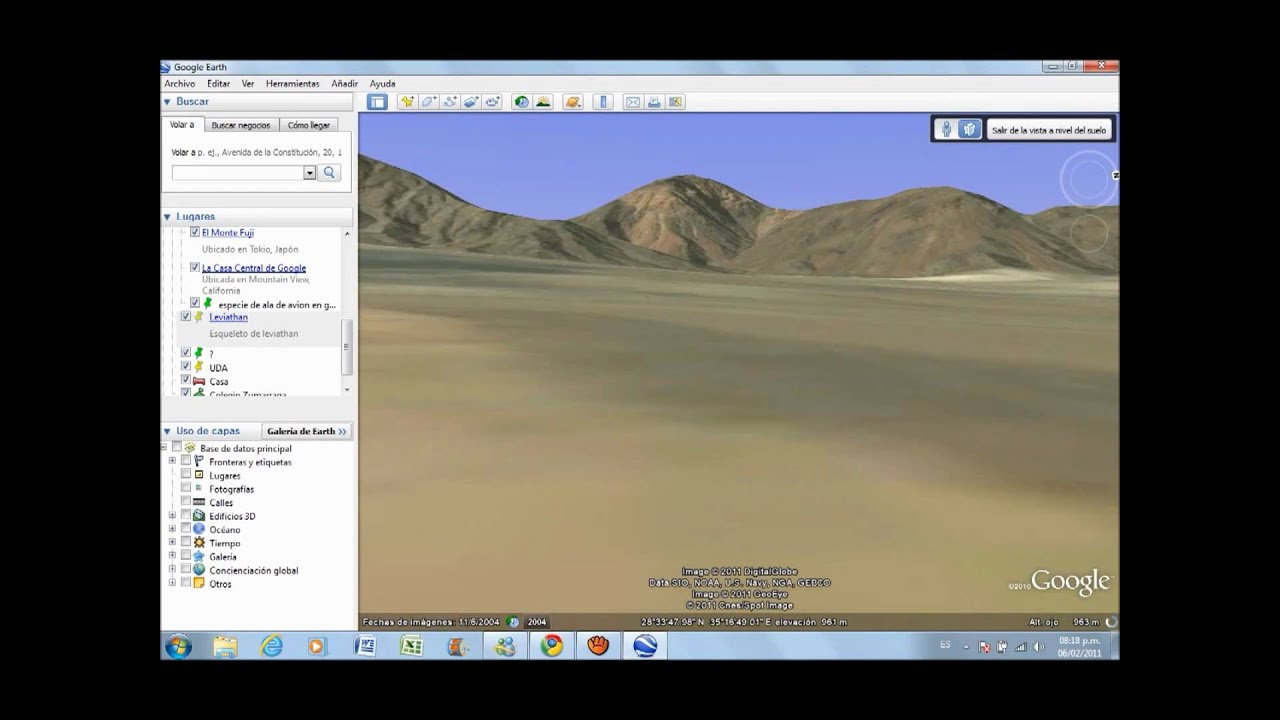Collapse the Buscar panel
1280x720 pixels.
pyautogui.click(x=167, y=102)
